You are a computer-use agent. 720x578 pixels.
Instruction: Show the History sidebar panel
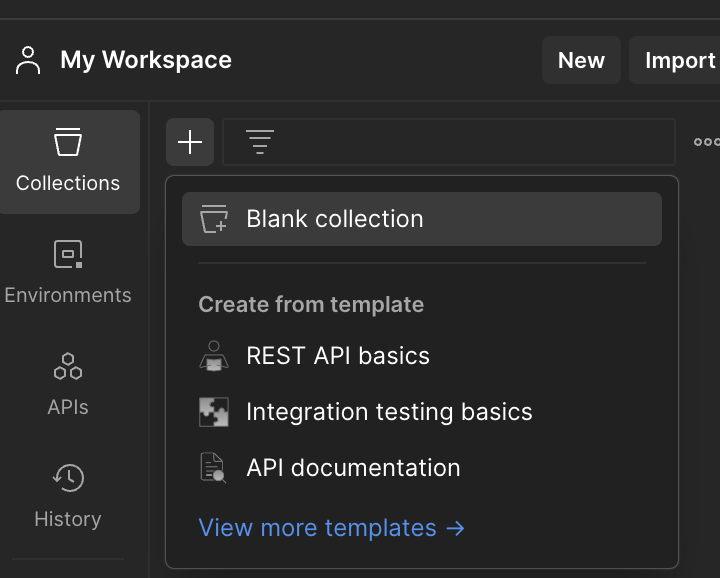(x=68, y=496)
